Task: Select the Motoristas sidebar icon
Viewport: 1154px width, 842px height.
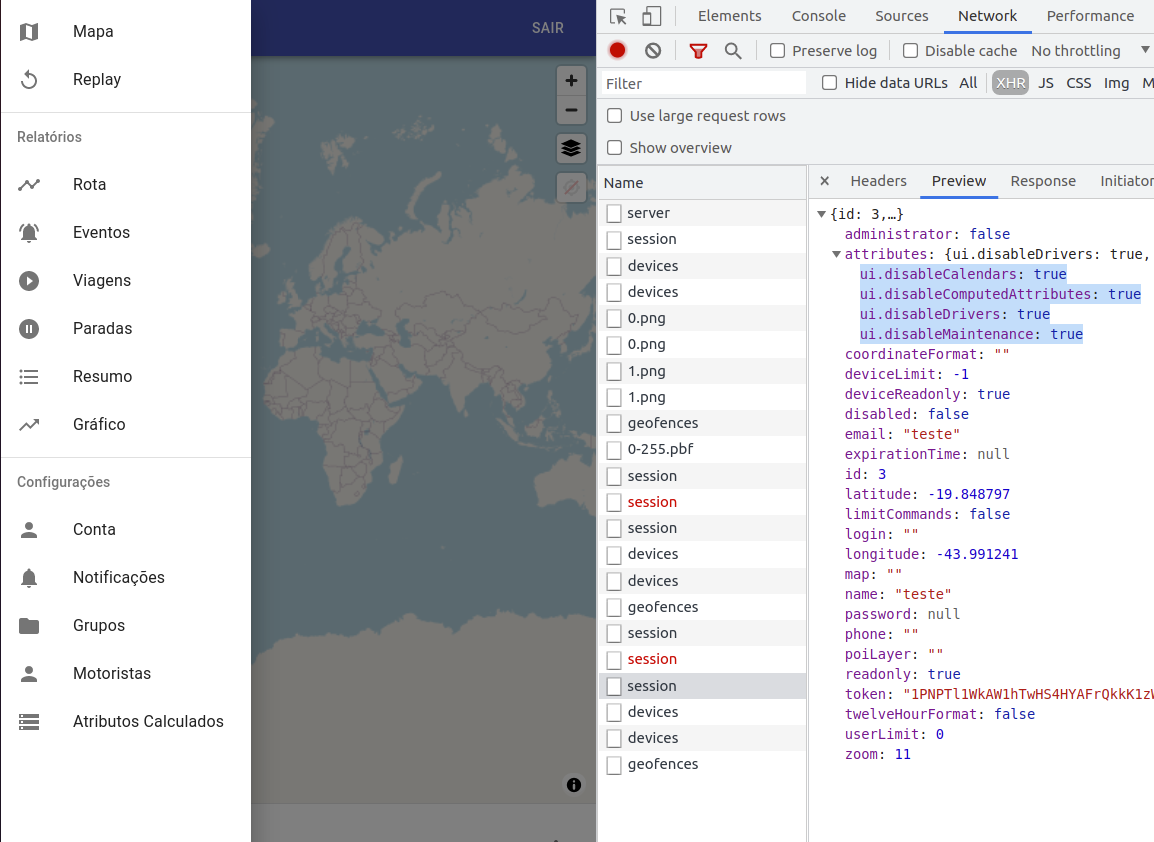Action: point(28,673)
